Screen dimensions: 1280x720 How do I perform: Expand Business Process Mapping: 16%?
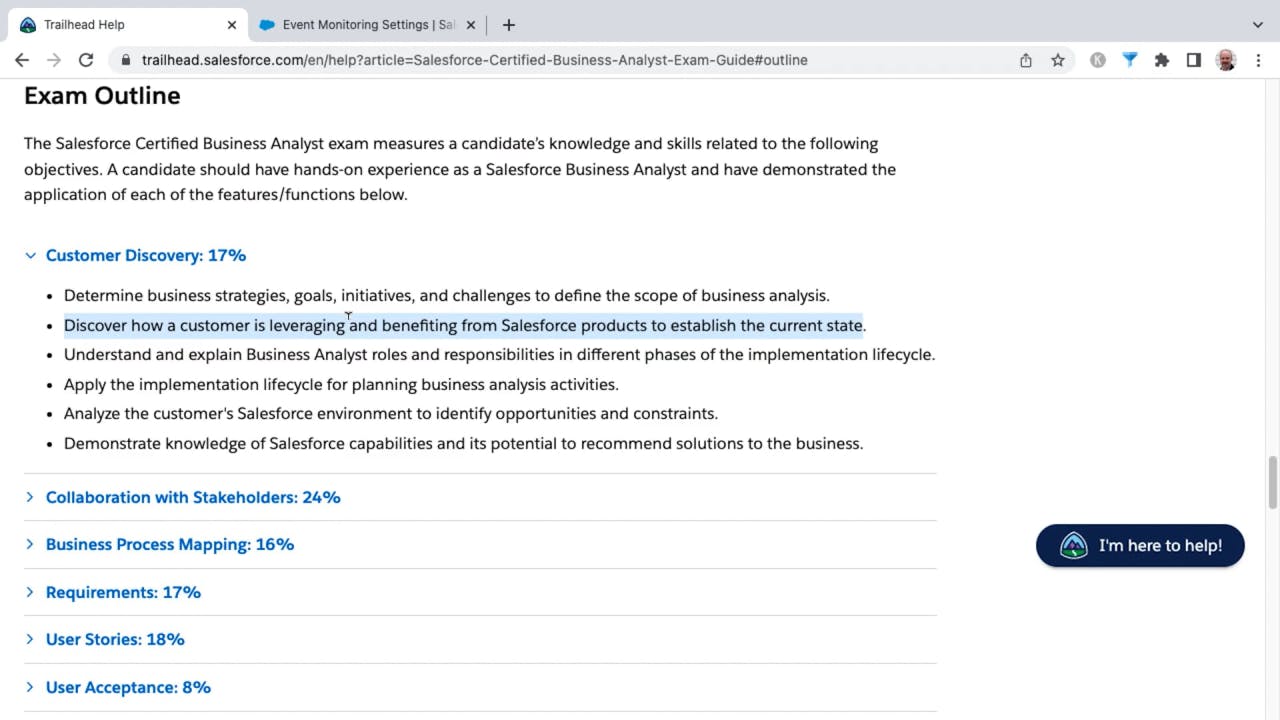point(169,545)
